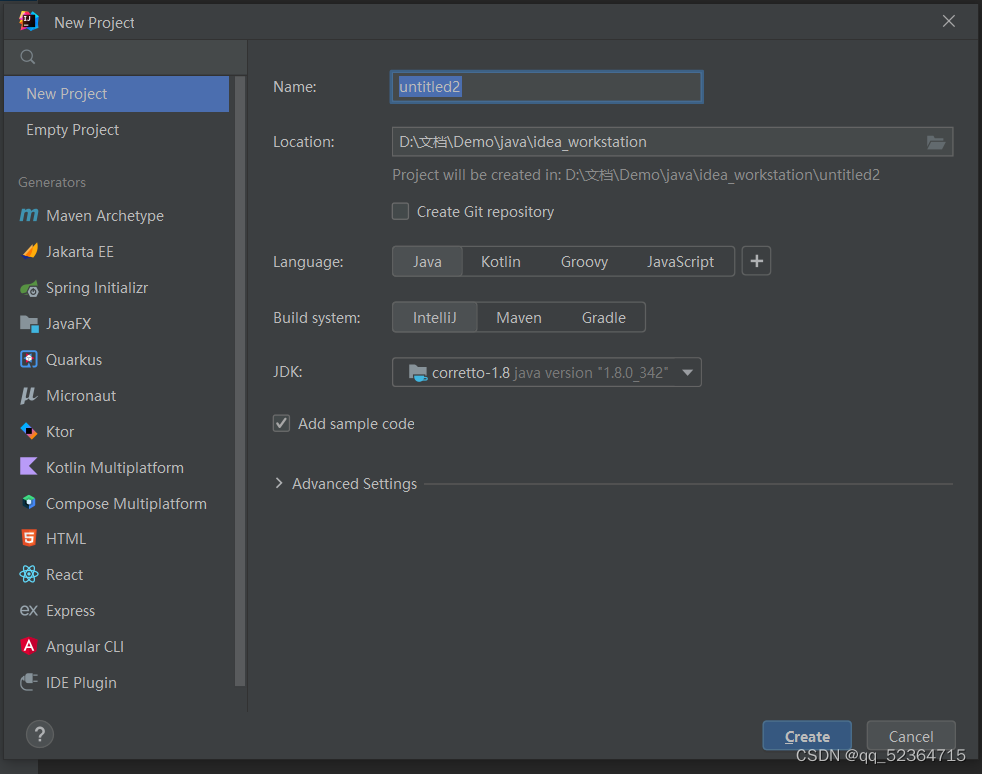The height and width of the screenshot is (774, 982).
Task: Uncheck Add sample code checkbox
Action: click(x=281, y=424)
